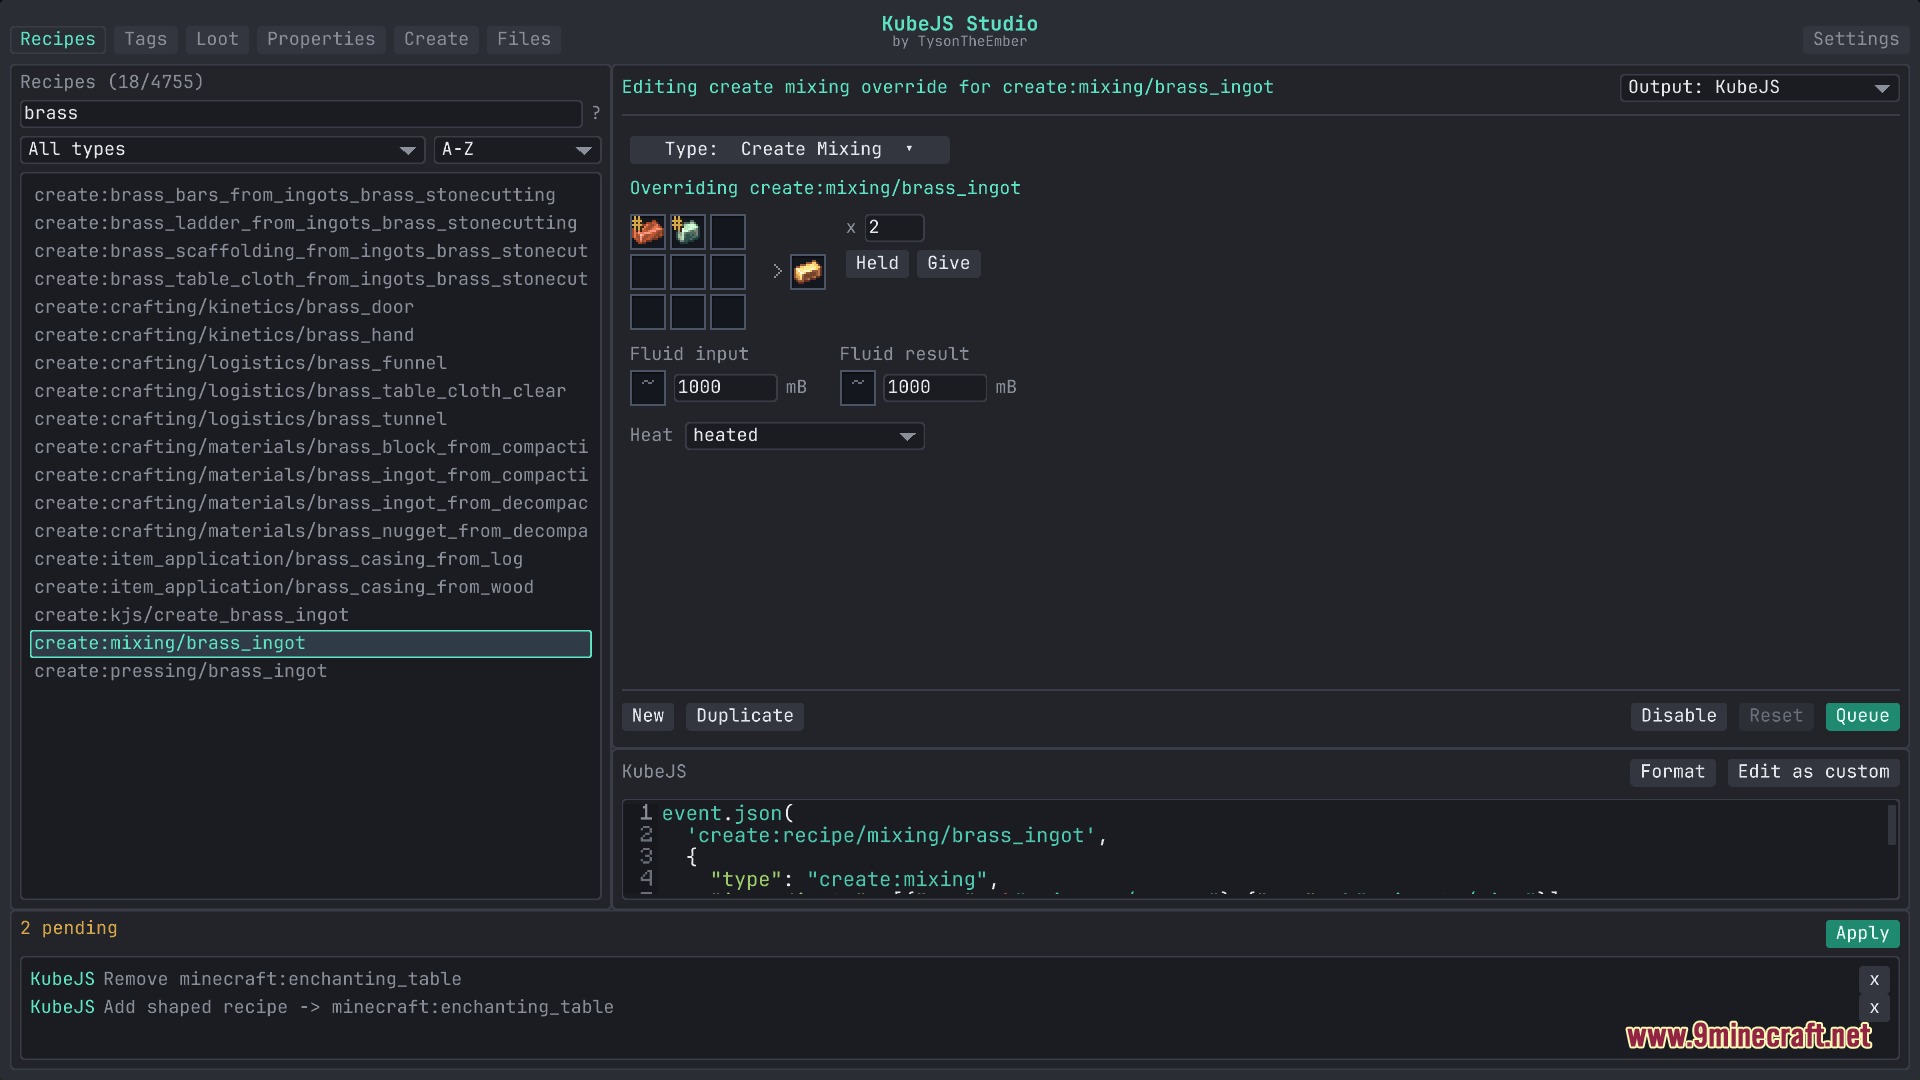This screenshot has width=1920, height=1080.
Task: Open the Type: Create Mixing dropdown
Action: (x=789, y=150)
